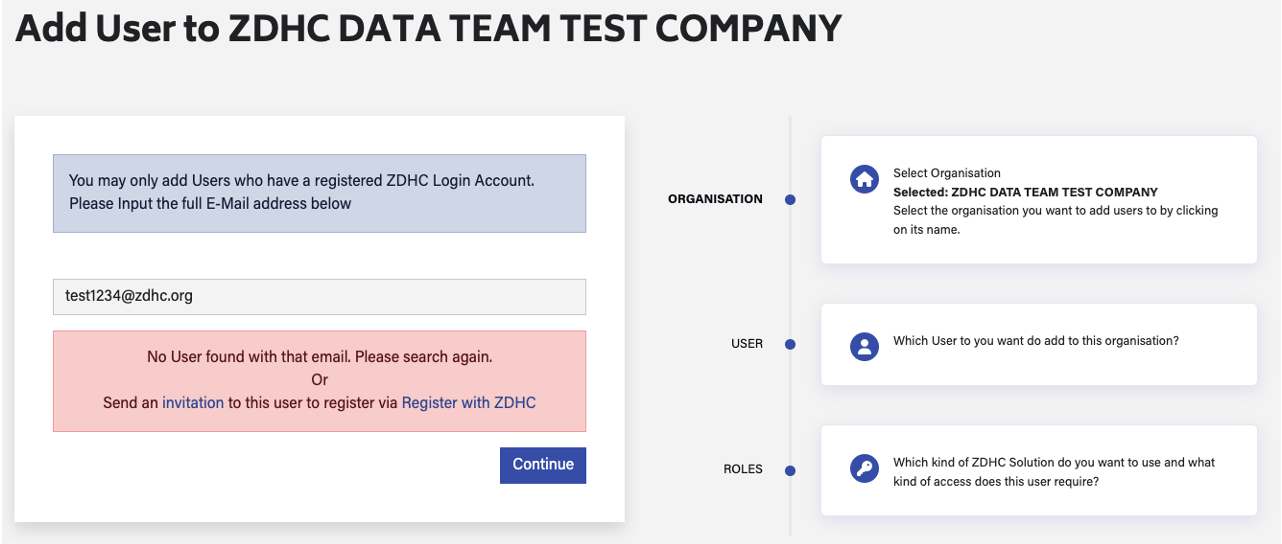The height and width of the screenshot is (544, 1282).
Task: Go to the ORGANISATION step label
Action: coord(715,199)
